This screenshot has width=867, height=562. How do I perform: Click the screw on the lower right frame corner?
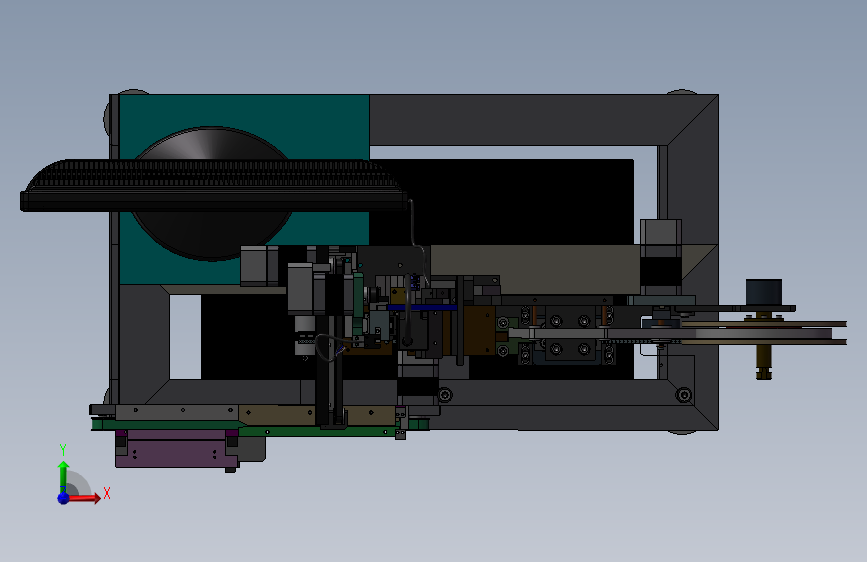[684, 394]
